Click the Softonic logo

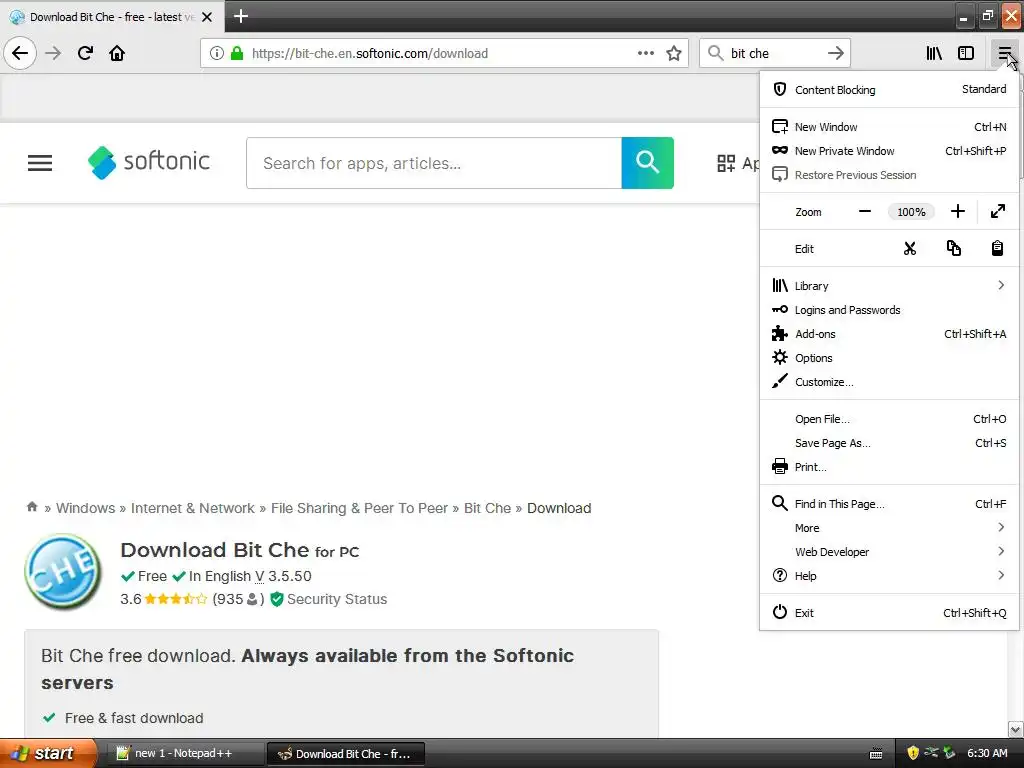point(149,162)
